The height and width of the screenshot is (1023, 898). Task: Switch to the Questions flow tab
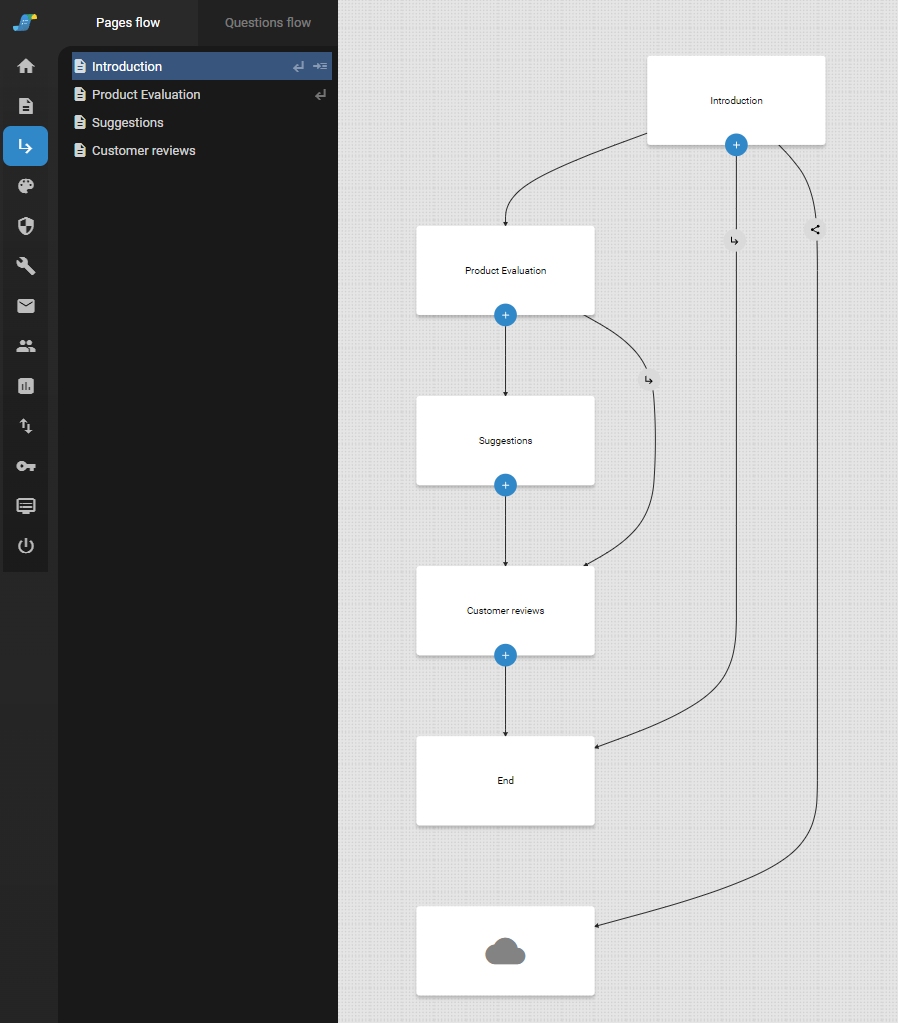[267, 22]
